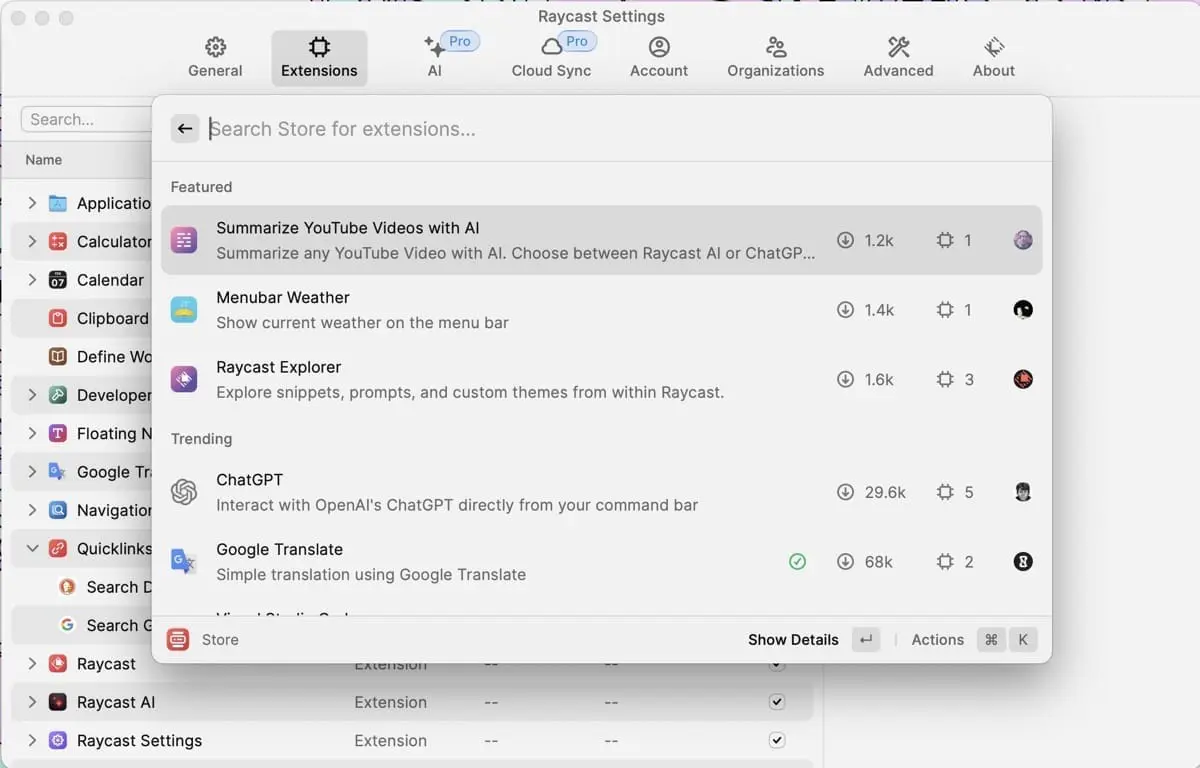Click the Extension type cell for Raycast AI
1200x768 pixels.
pos(390,702)
